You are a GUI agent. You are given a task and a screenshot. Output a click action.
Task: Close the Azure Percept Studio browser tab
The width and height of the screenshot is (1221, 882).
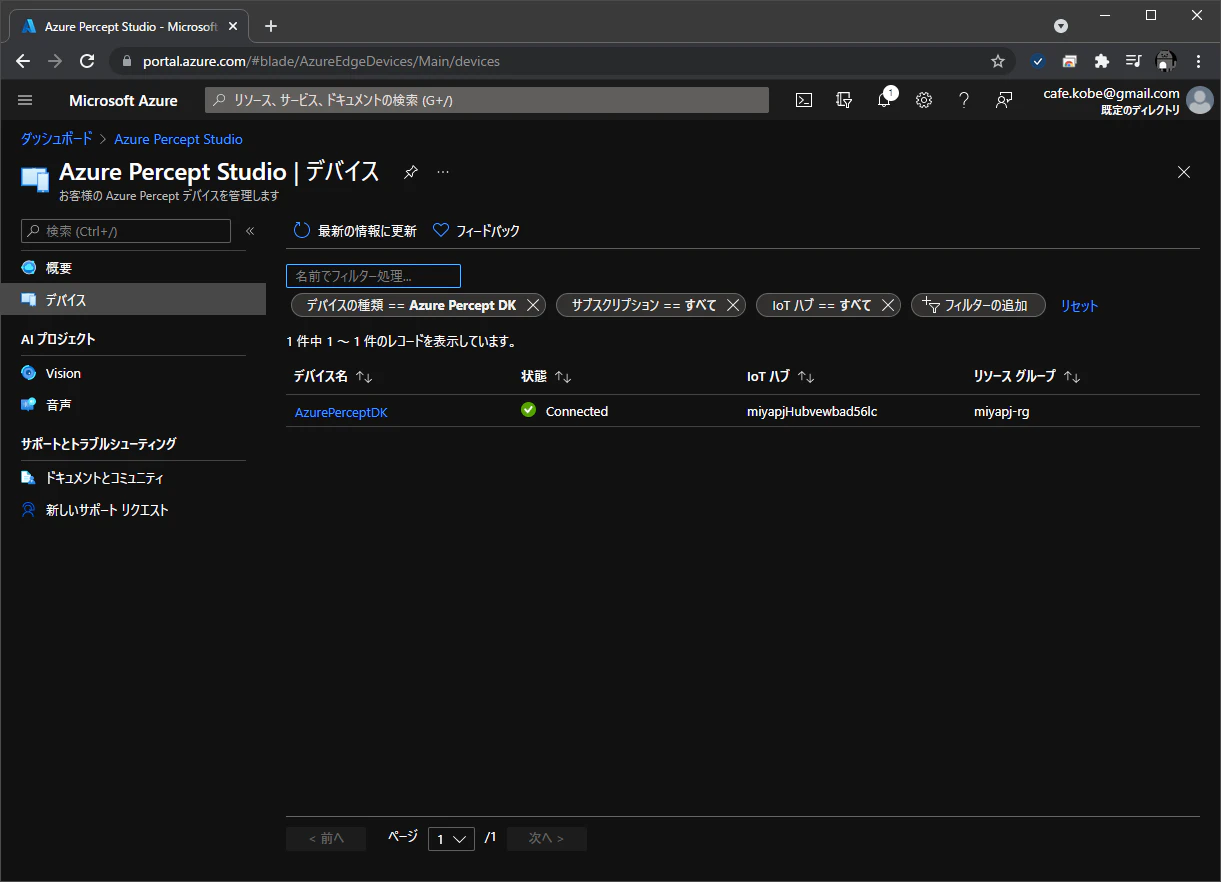[x=235, y=26]
